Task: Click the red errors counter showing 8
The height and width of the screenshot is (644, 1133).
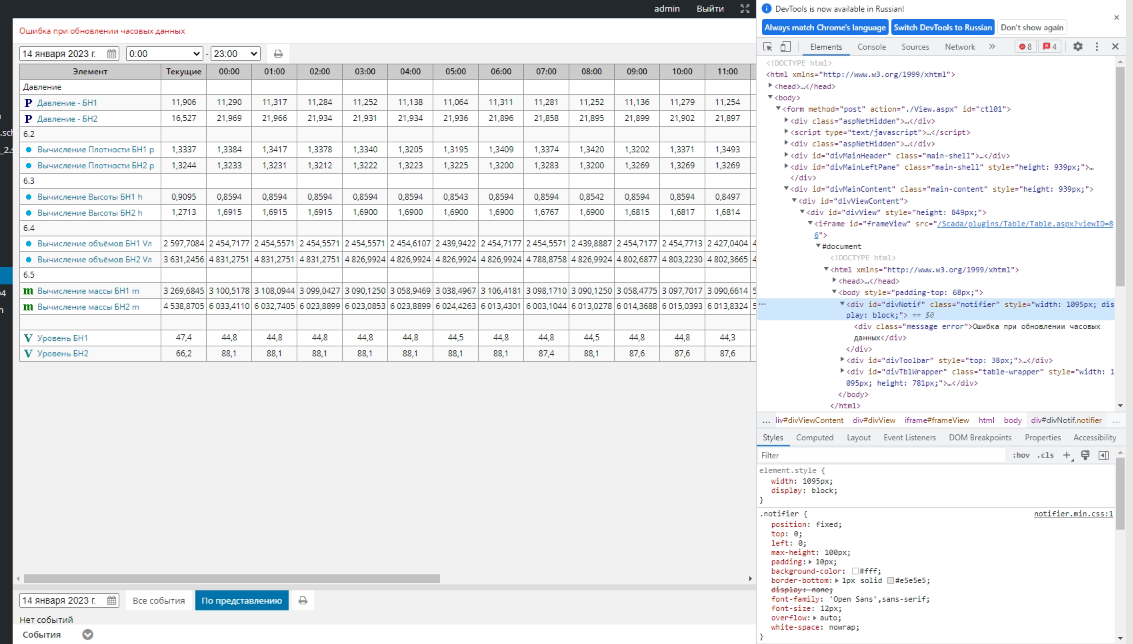Action: click(1025, 46)
